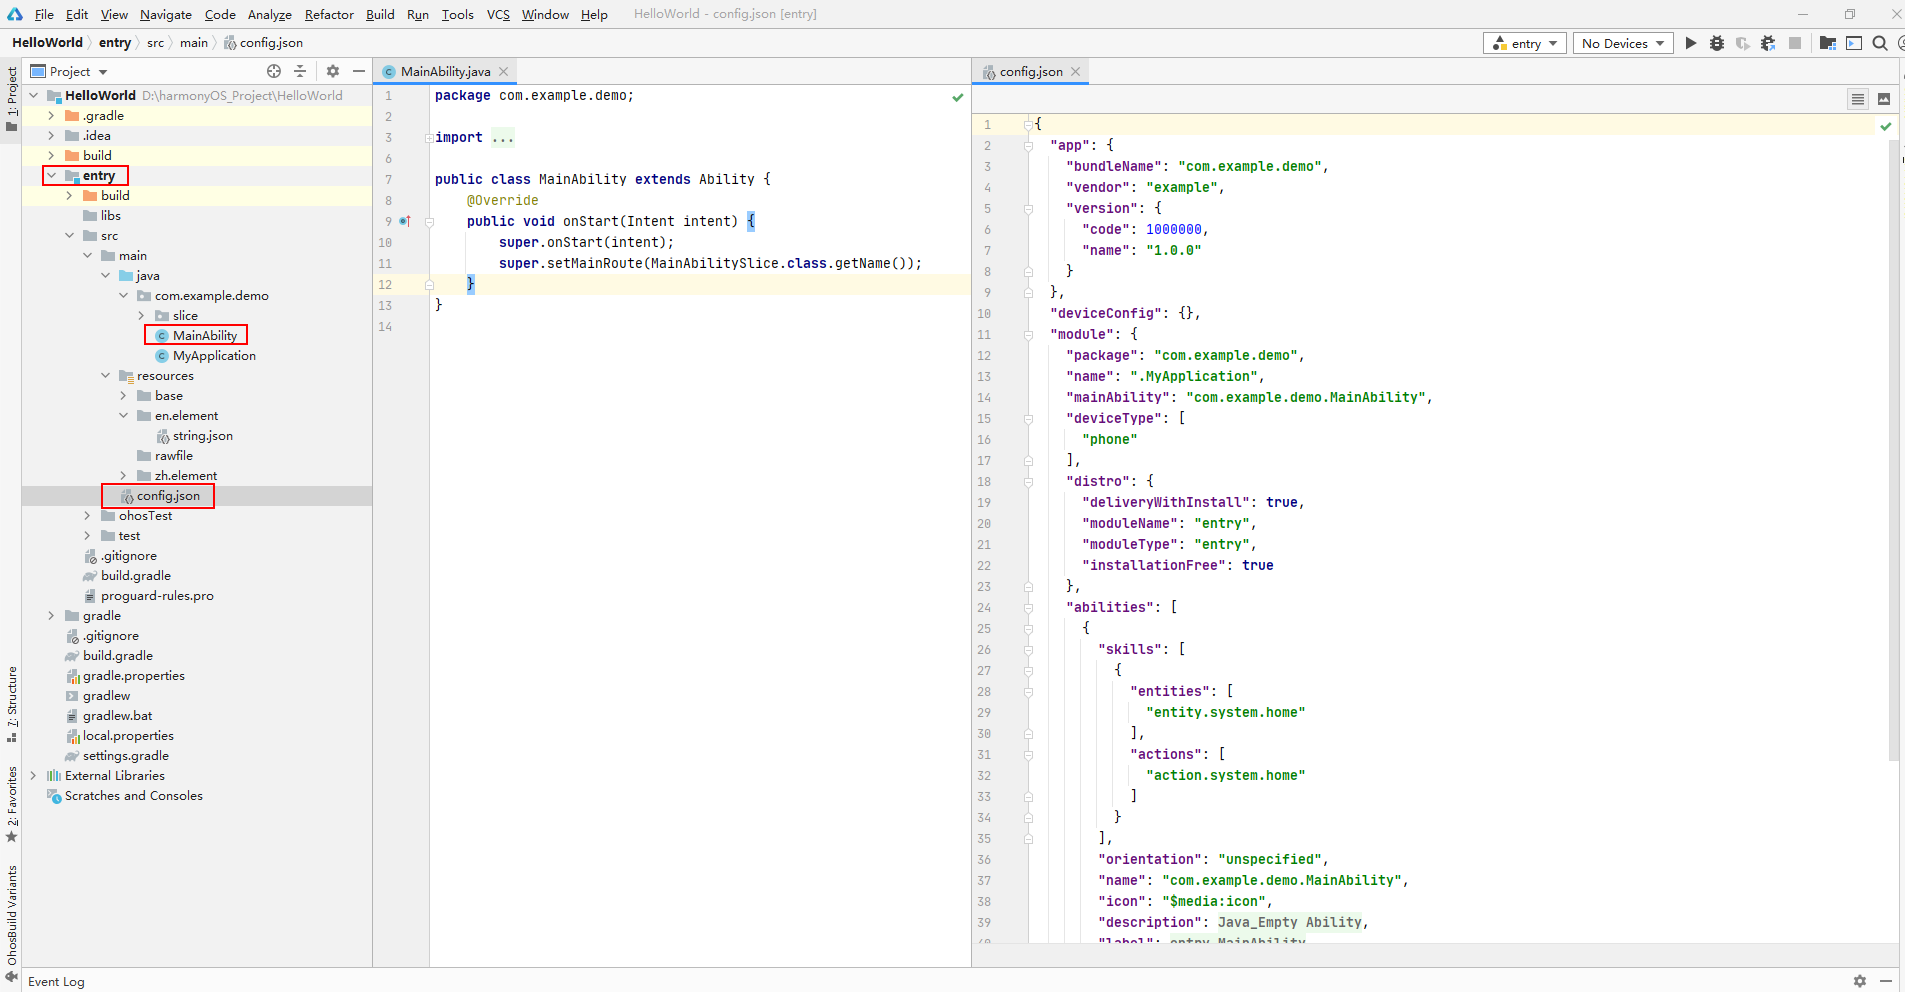1905x992 pixels.
Task: Fold the "app" JSON block at line 2
Action: (1028, 145)
